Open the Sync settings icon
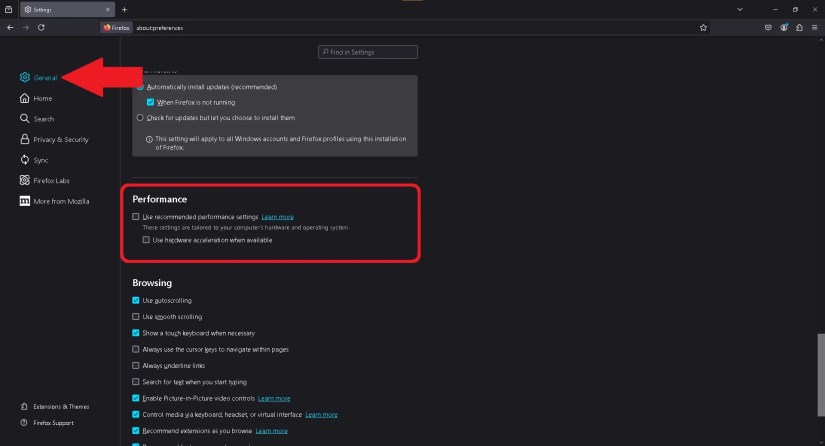Viewport: 825px width, 446px height. pos(25,159)
